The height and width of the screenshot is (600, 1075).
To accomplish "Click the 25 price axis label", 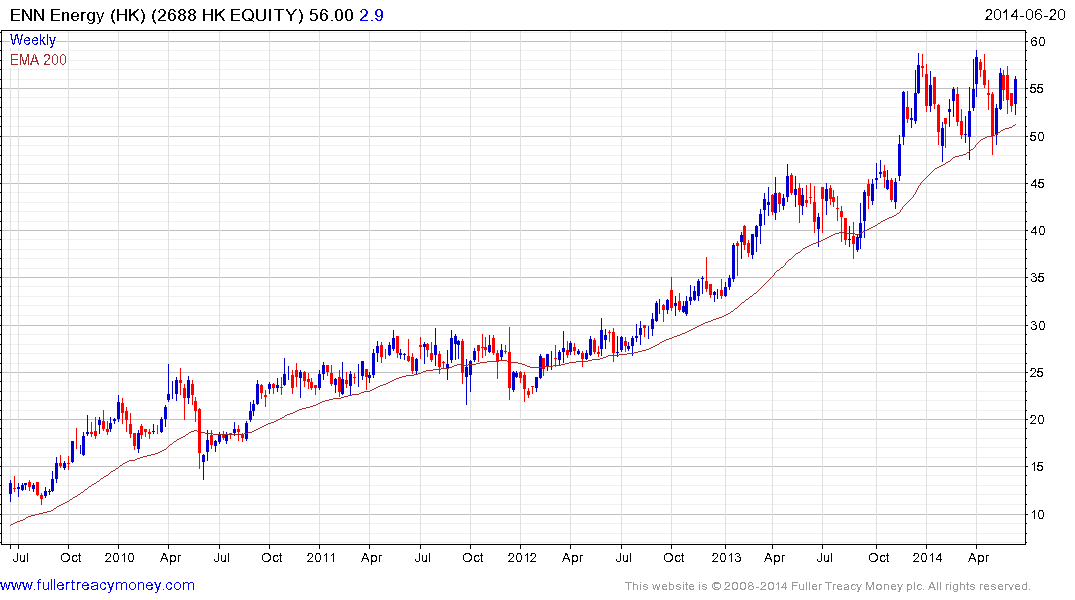I will coord(1038,373).
